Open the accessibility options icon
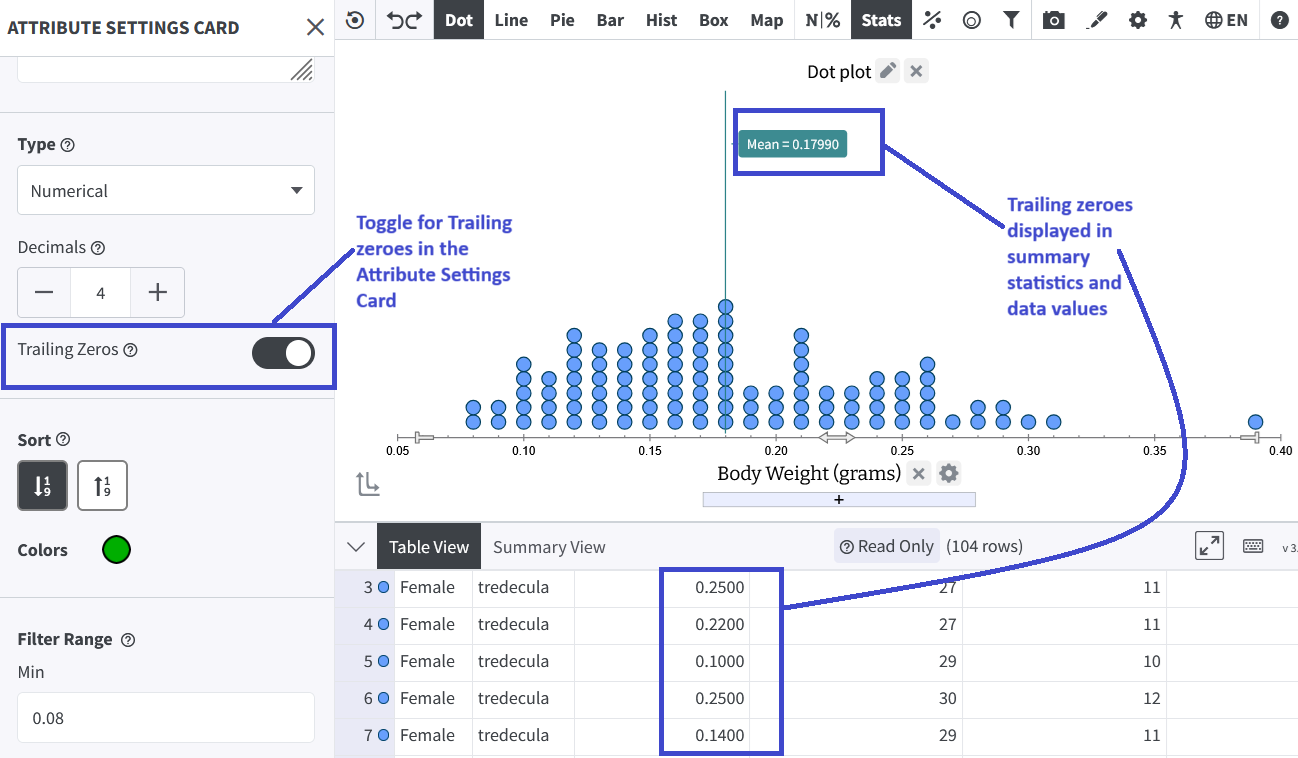 click(x=1175, y=20)
